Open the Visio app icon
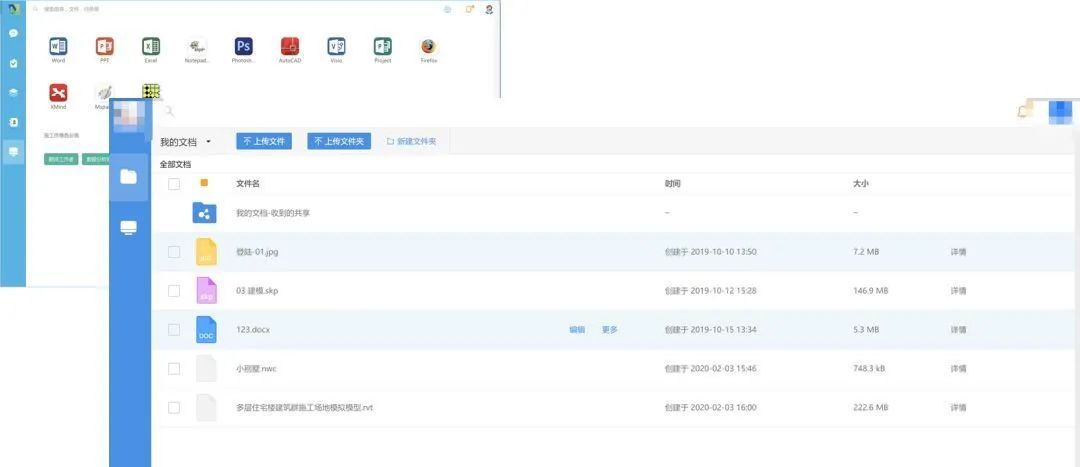Viewport: 1080px width, 467px height. coord(336,46)
